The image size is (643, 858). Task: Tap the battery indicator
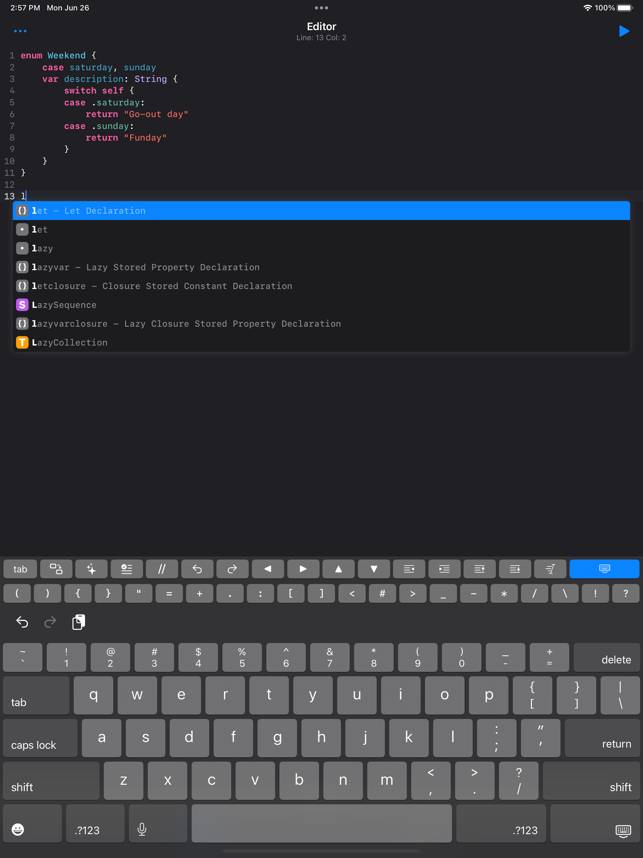click(625, 8)
